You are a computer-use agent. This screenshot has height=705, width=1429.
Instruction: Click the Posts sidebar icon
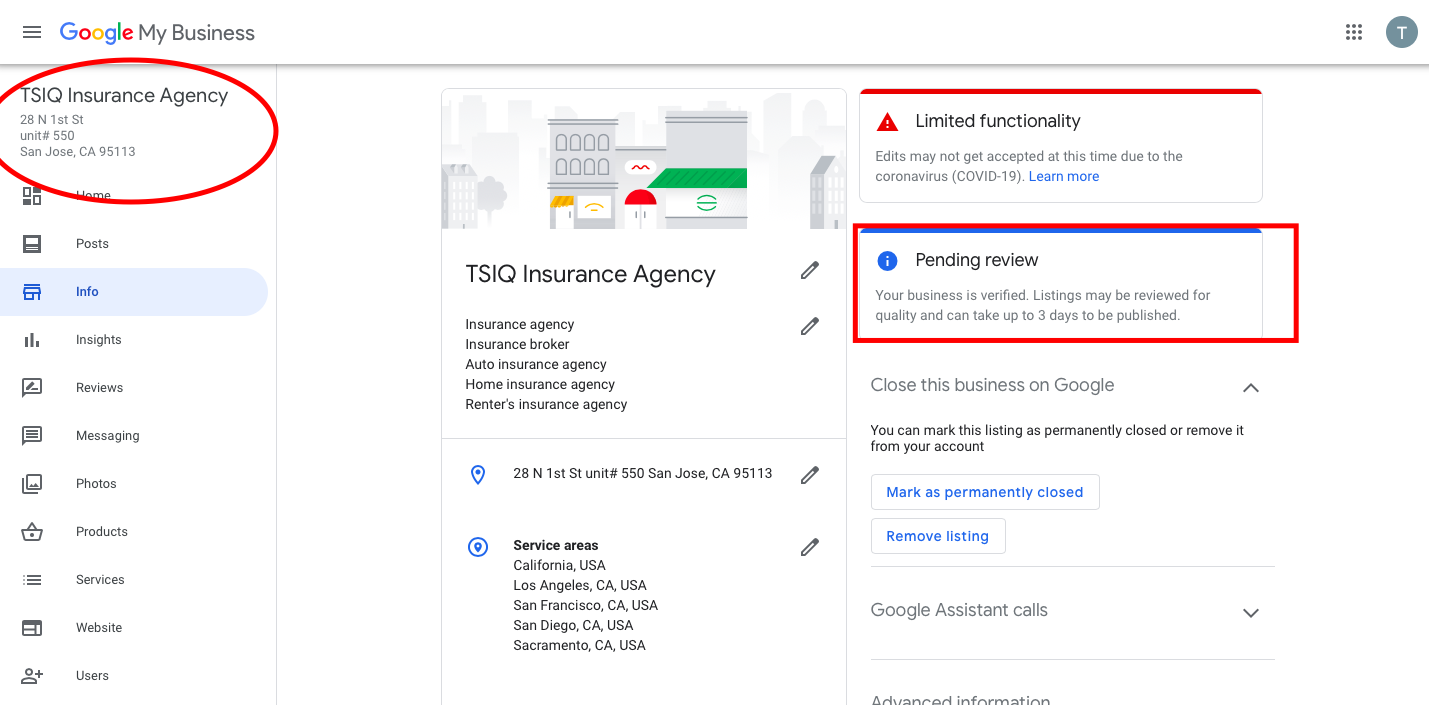click(32, 244)
